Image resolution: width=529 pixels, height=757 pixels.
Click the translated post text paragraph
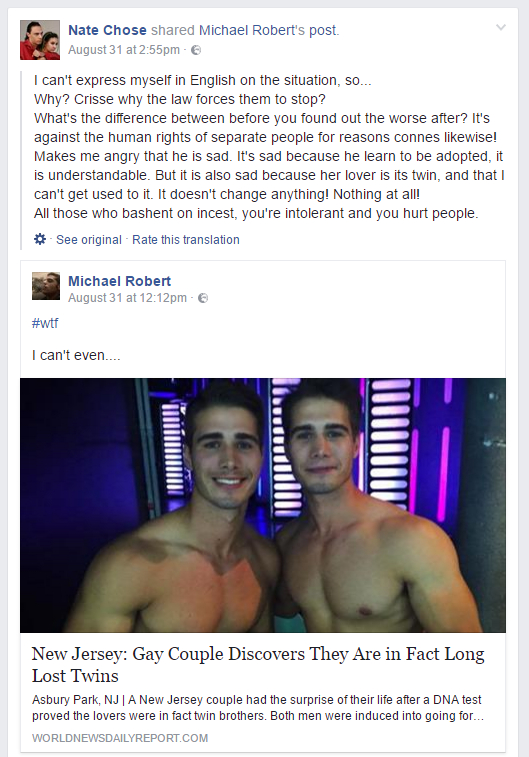pos(269,146)
